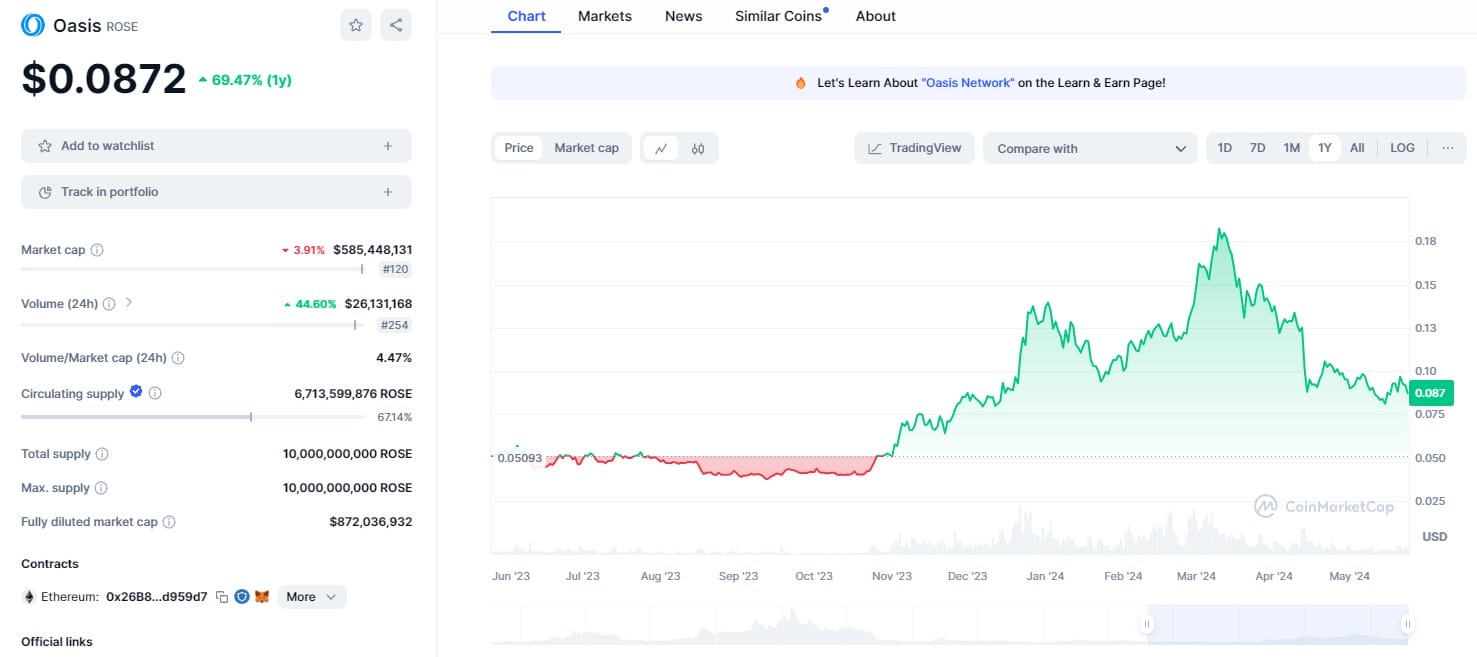Enable LOG scale on chart
Screen dimensions: 1477x657
[x=1402, y=148]
